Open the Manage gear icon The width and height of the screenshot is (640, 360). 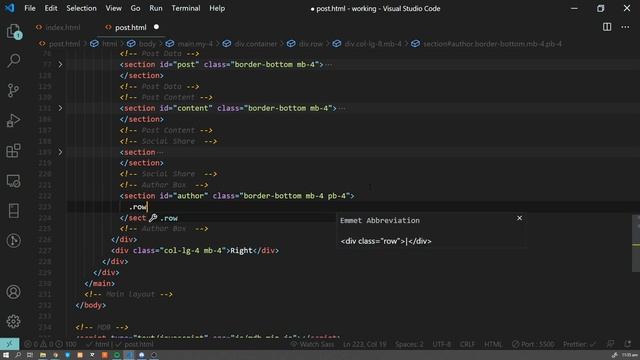pyautogui.click(x=13, y=322)
